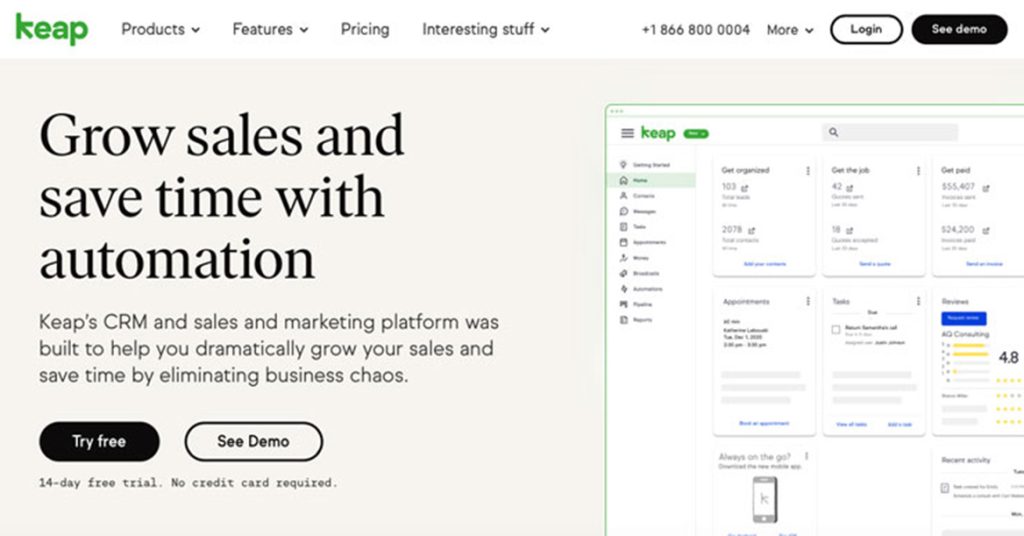Image resolution: width=1024 pixels, height=536 pixels.
Task: Click the dashboard search input field
Action: 889,133
